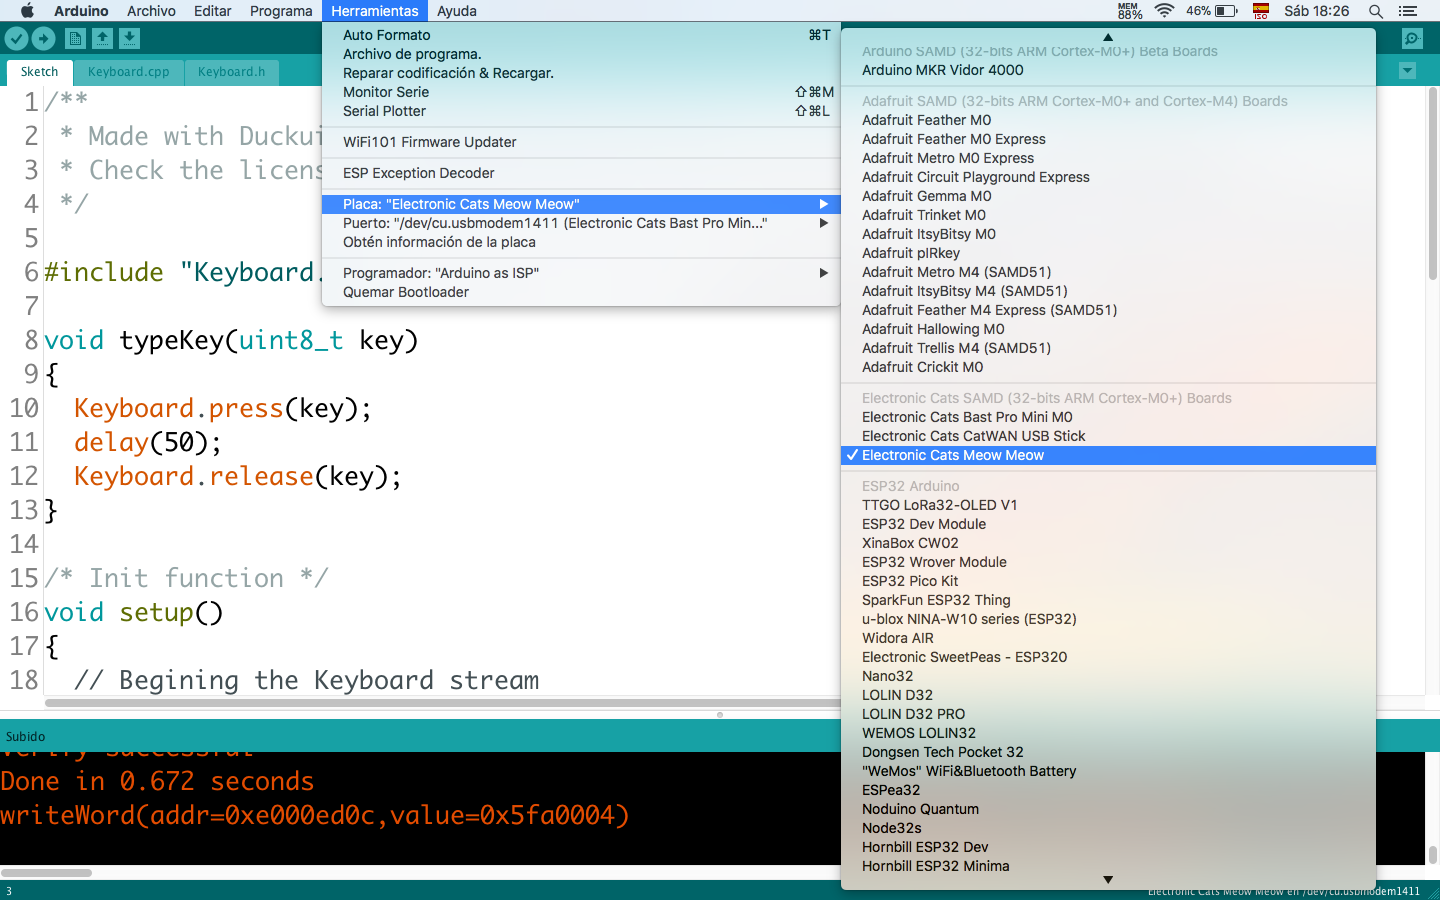Launch WiFi101 Firmware Updater

click(581, 142)
